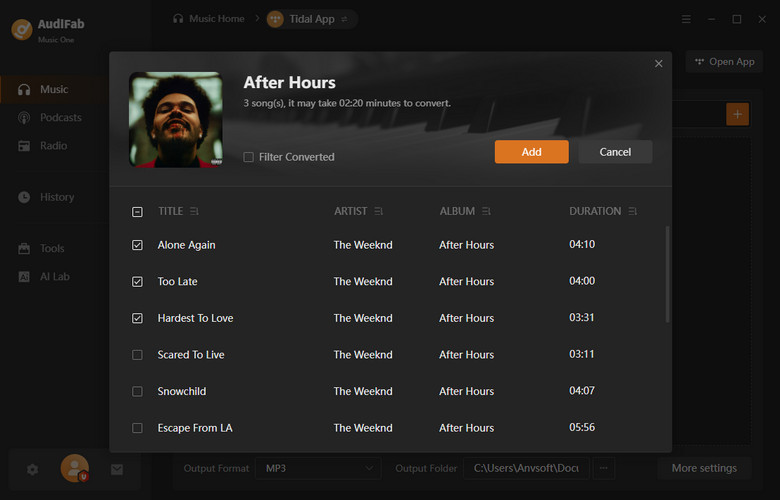
Task: Open the Tools section
Action: click(54, 248)
